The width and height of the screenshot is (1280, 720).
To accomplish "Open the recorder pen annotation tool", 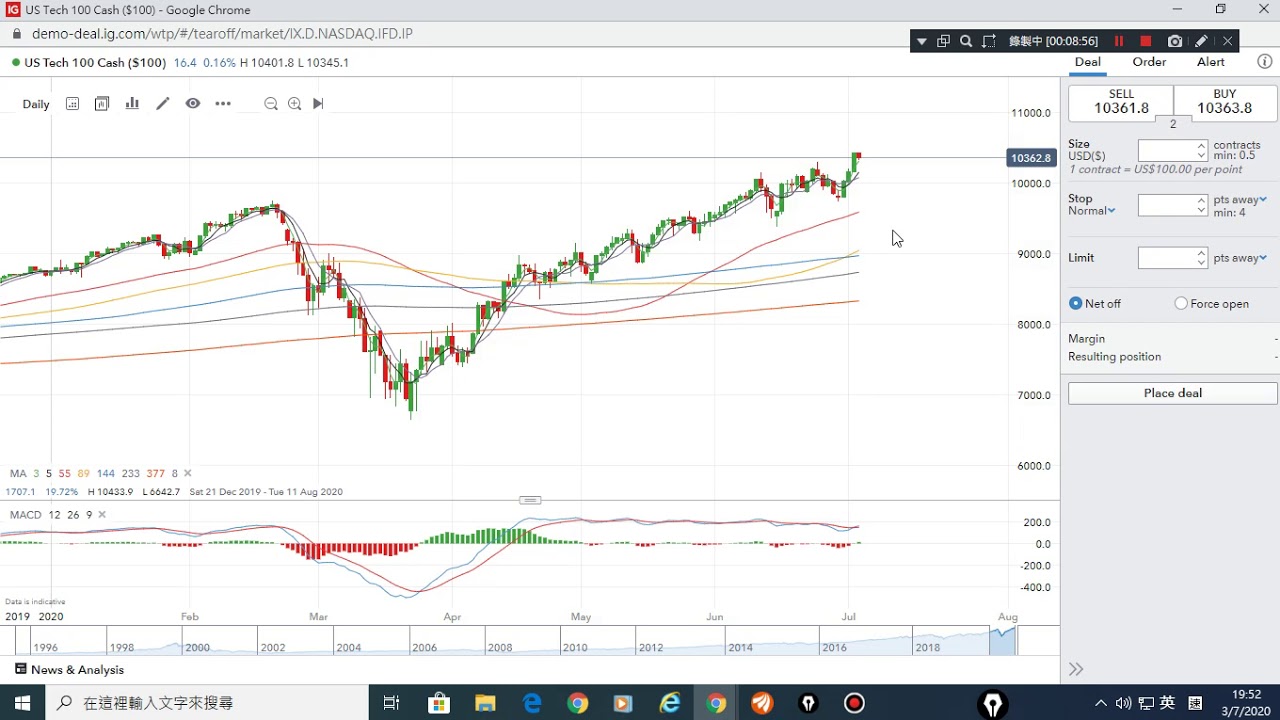I will click(1201, 41).
